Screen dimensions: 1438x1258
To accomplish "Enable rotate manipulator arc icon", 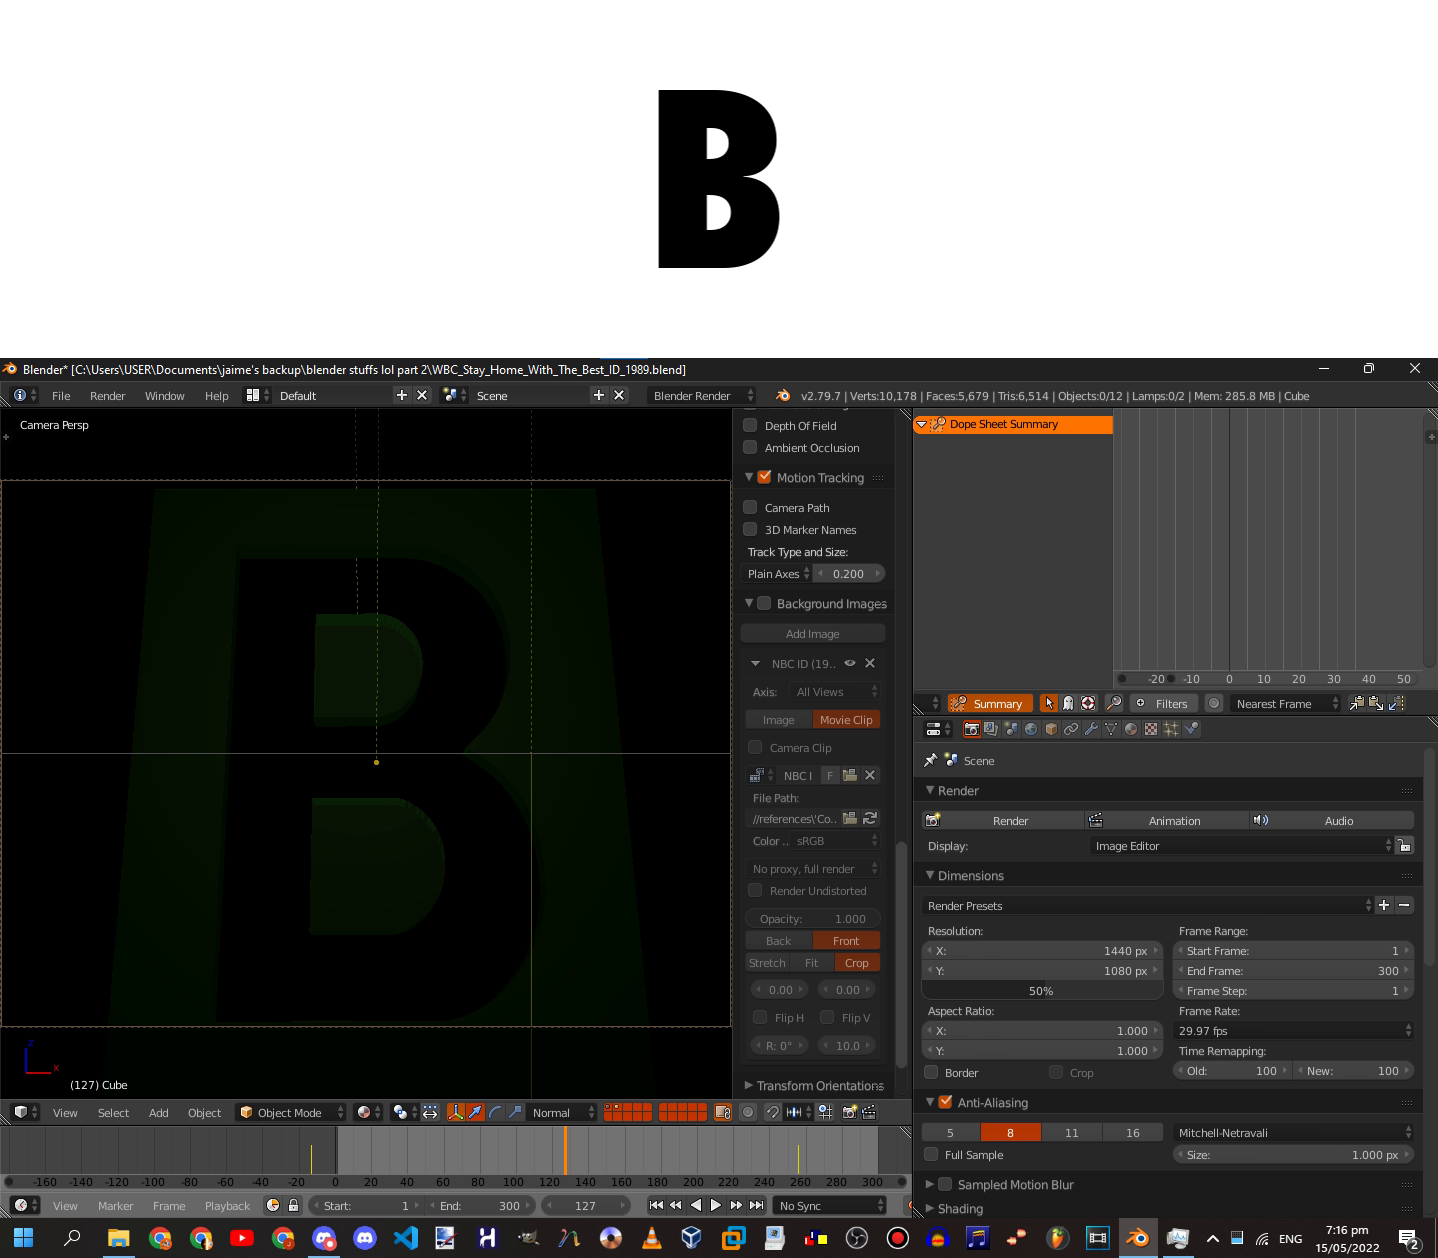I will (495, 1112).
